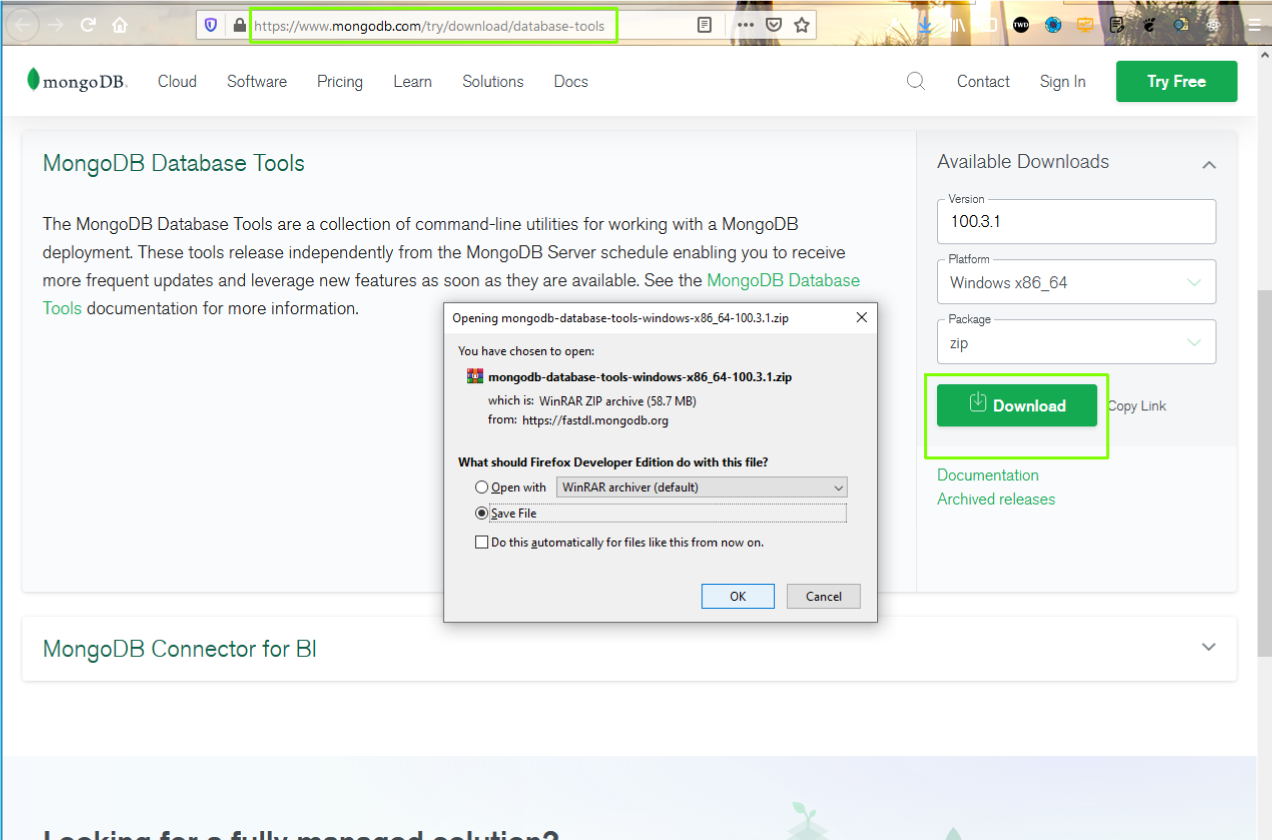Bookmark this page with star icon
This screenshot has height=840, width=1272.
(x=802, y=26)
